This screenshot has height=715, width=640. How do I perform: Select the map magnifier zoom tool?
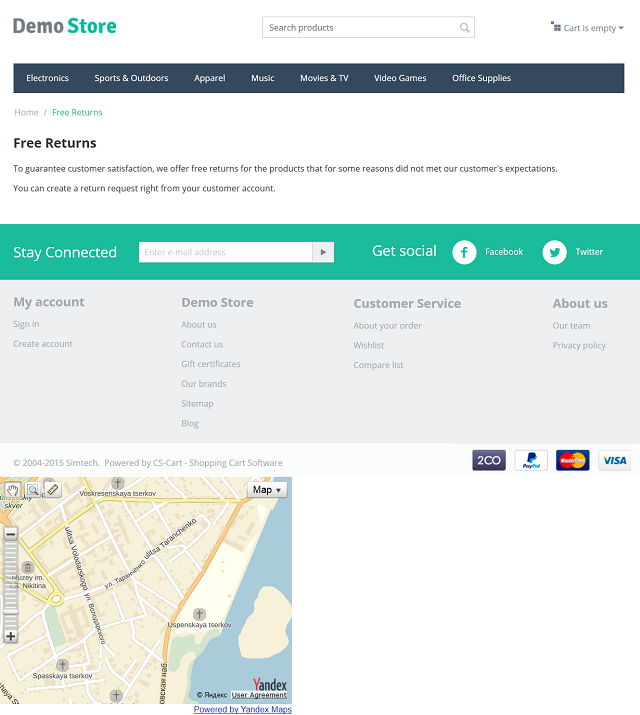click(33, 490)
